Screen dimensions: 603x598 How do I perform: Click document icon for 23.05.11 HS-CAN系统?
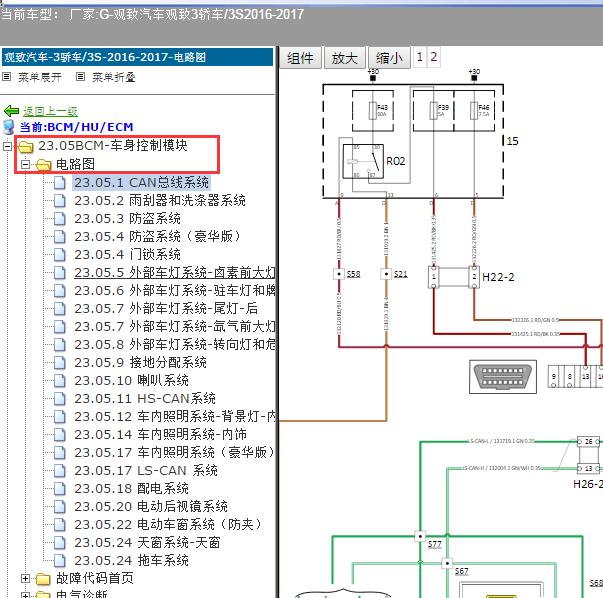click(x=60, y=399)
